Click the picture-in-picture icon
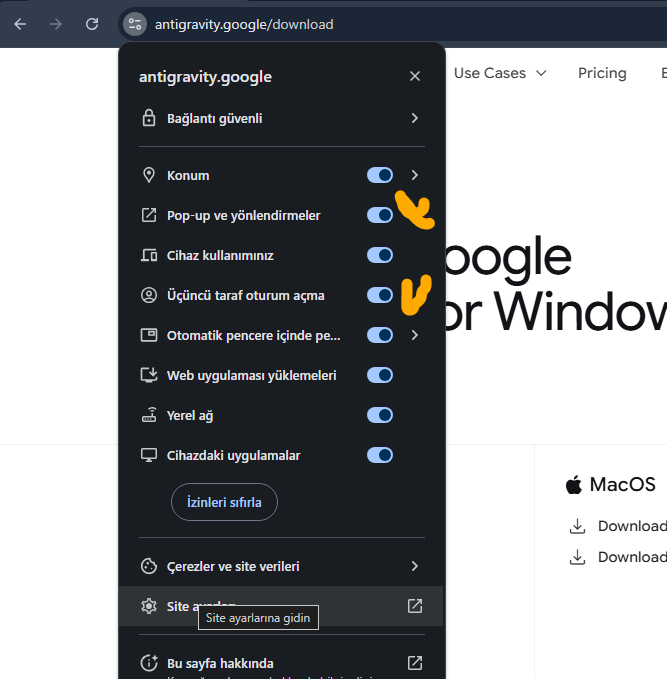Screen dimensions: 667x679 tap(149, 335)
